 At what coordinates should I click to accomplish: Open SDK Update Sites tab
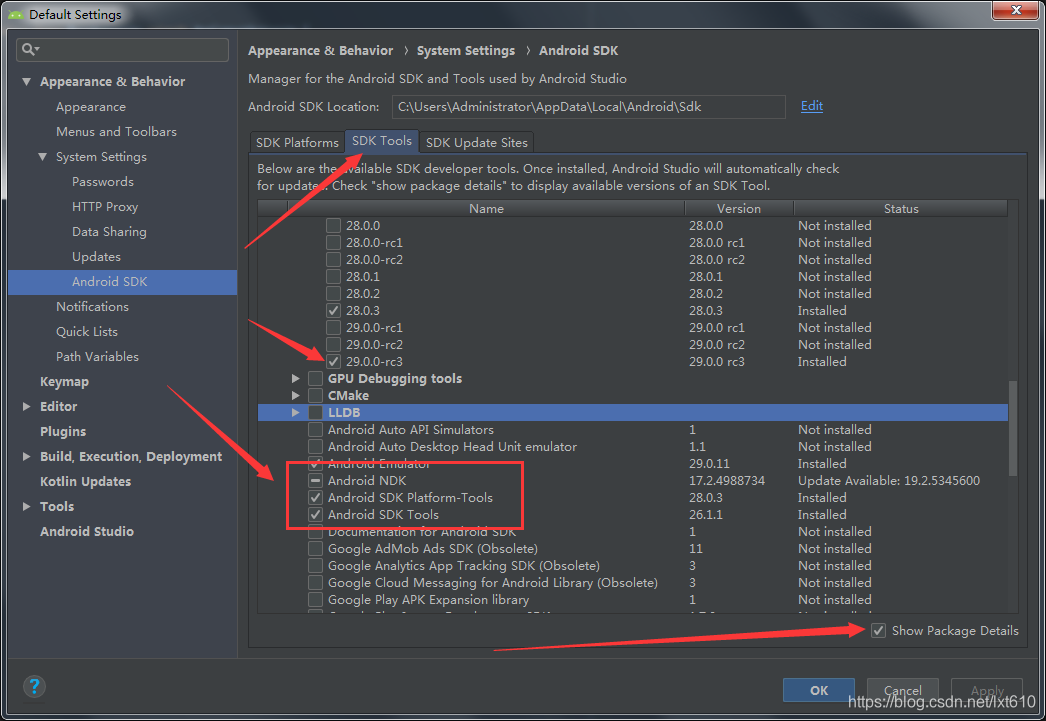pyautogui.click(x=476, y=142)
